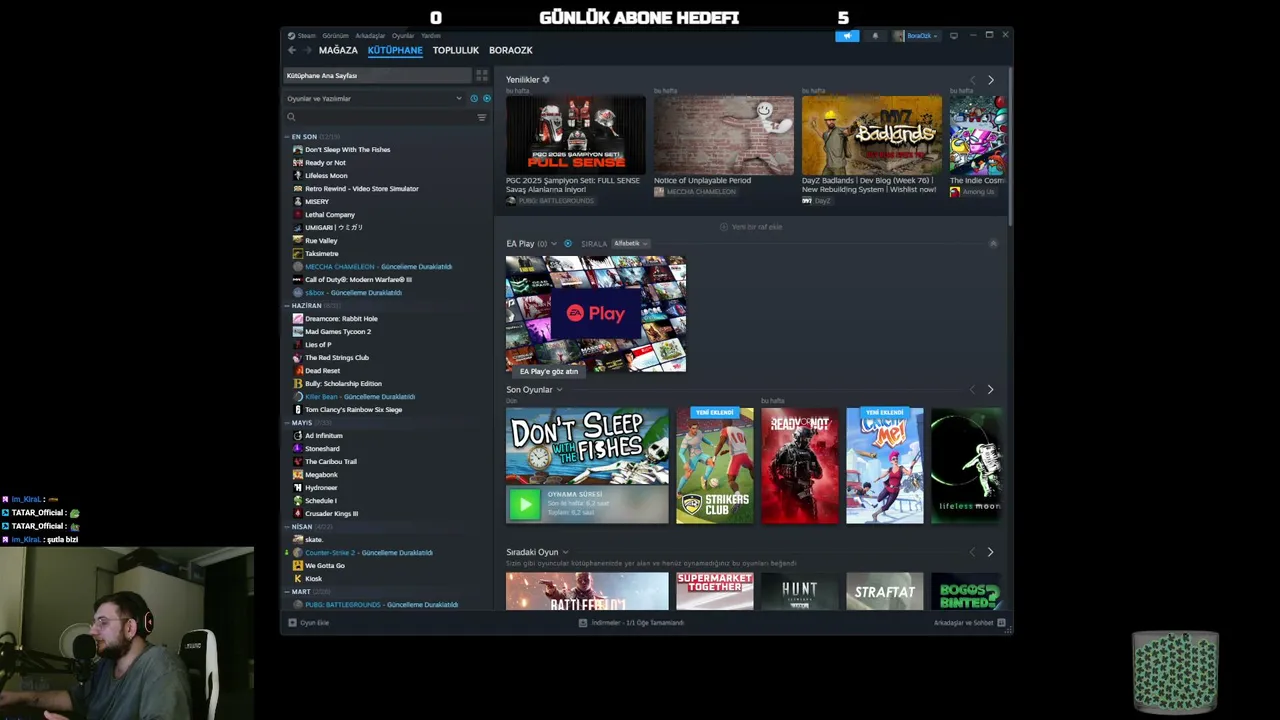Select Tom Clancy's Rainbow Six Siege icon
The height and width of the screenshot is (720, 1280).
click(298, 410)
